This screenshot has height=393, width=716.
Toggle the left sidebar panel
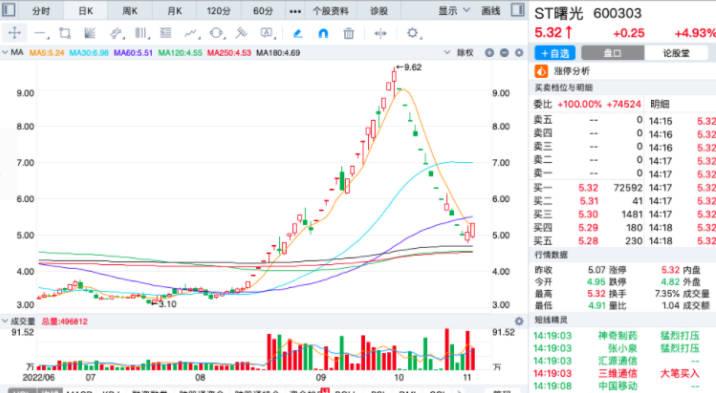(x=9, y=10)
